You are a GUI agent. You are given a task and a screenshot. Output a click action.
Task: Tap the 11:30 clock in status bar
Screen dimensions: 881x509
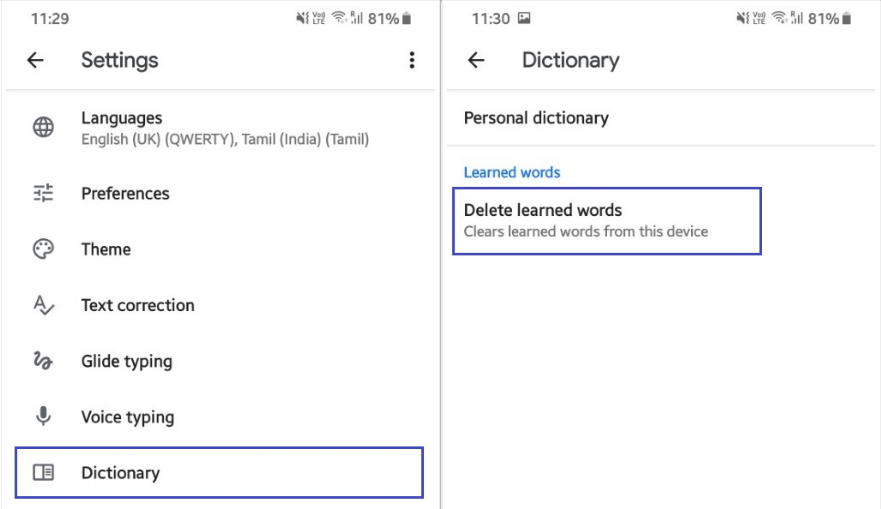tap(491, 19)
